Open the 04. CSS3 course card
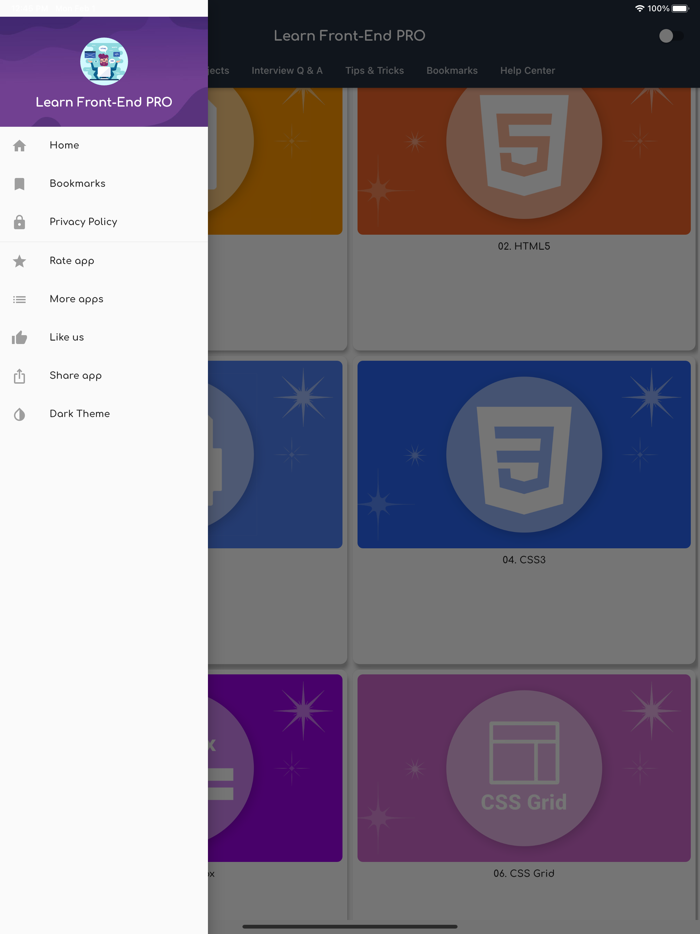 (524, 510)
